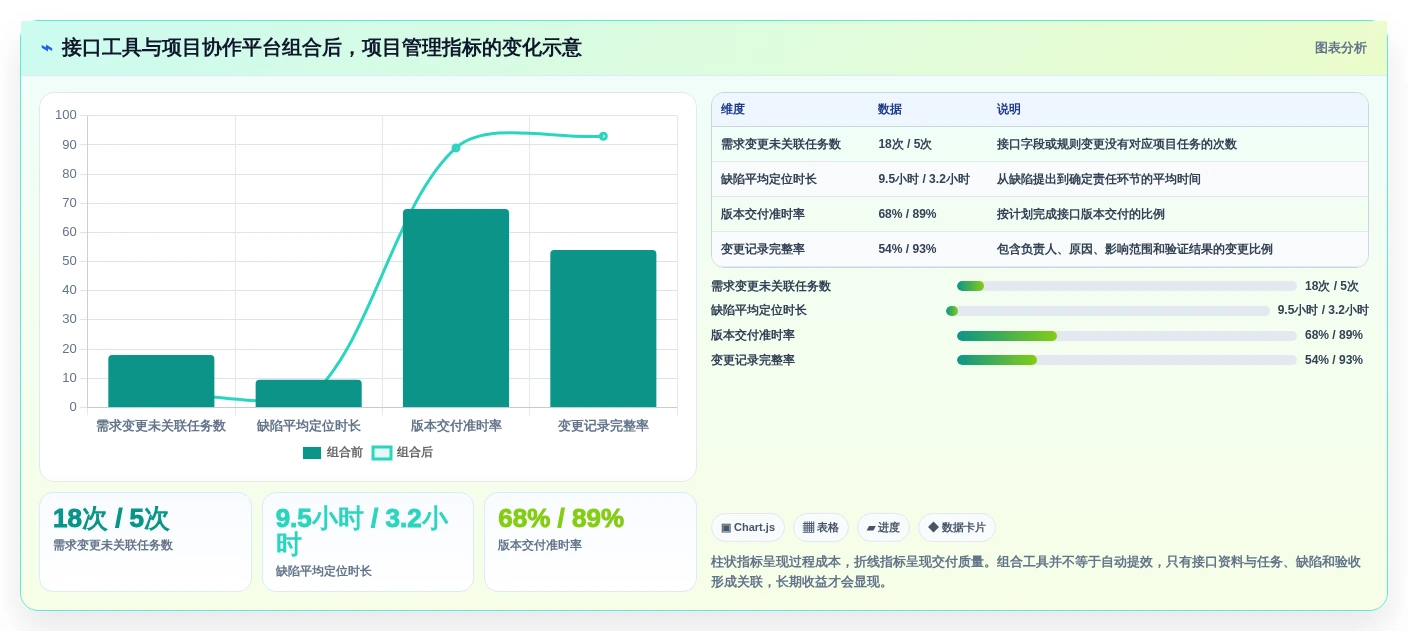Toggle the 组合前 legend item
This screenshot has height=631, width=1408.
pos(333,452)
